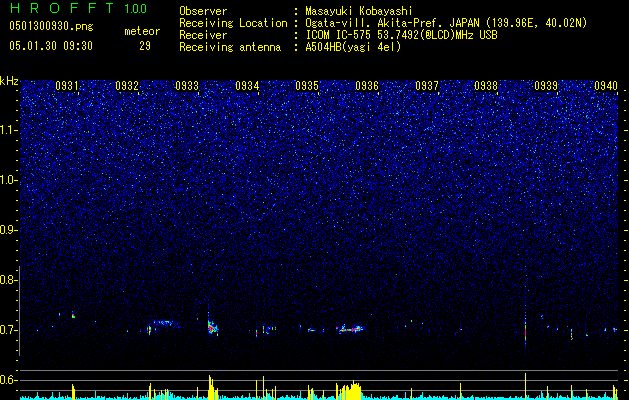The width and height of the screenshot is (629, 400).
Task: Click the Ogata-vill. Akita-Pref. JAPAN location text
Action: coord(444,23)
